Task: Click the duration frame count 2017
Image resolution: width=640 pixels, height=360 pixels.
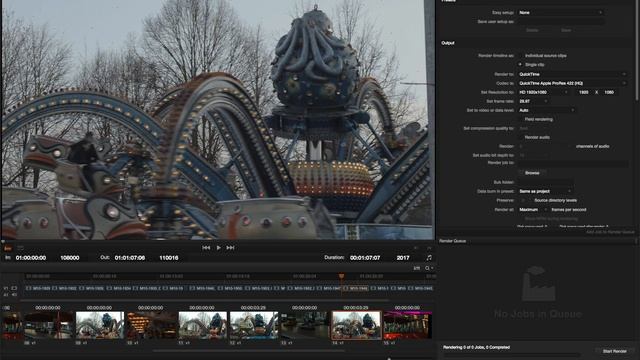Action: [x=403, y=258]
